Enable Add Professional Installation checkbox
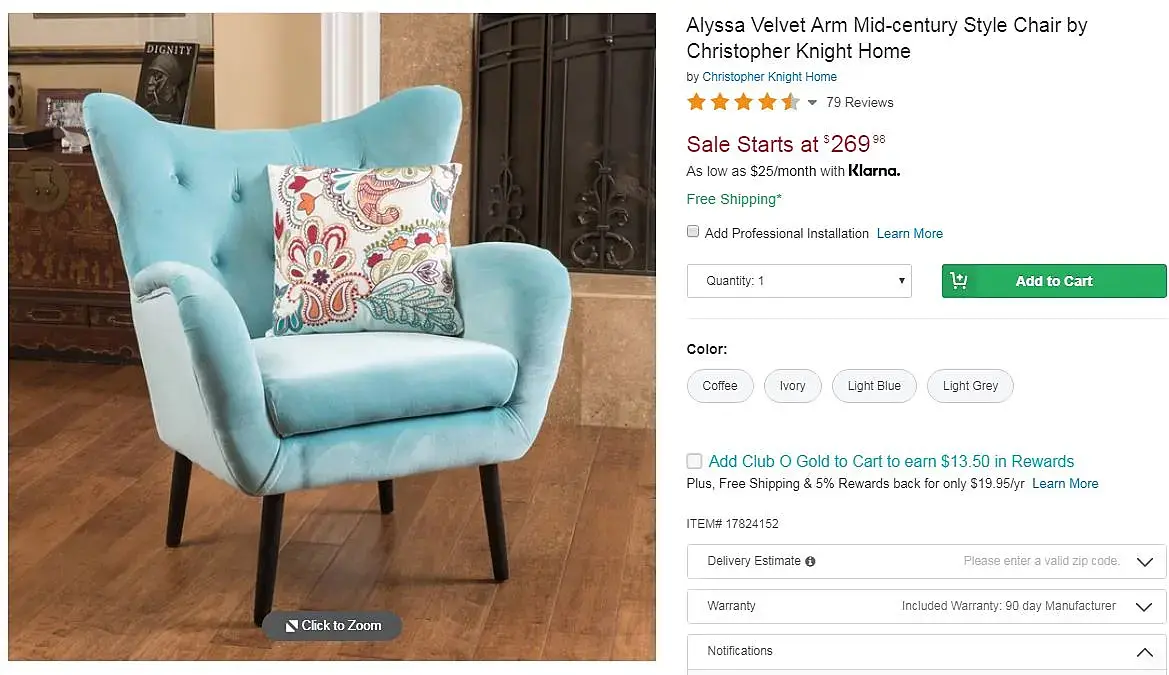Image resolution: width=1169 pixels, height=675 pixels. (693, 232)
